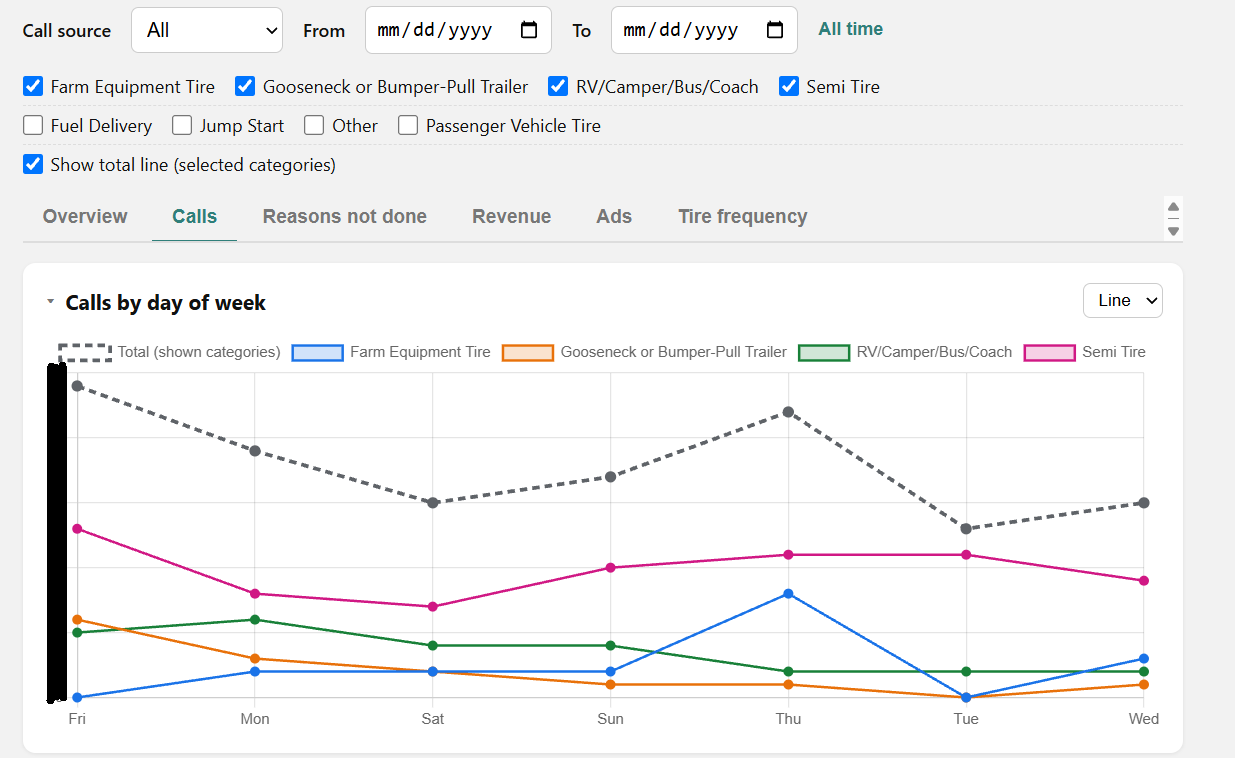Click the Wed axis label
Viewport: 1235px width, 758px height.
(x=1144, y=719)
